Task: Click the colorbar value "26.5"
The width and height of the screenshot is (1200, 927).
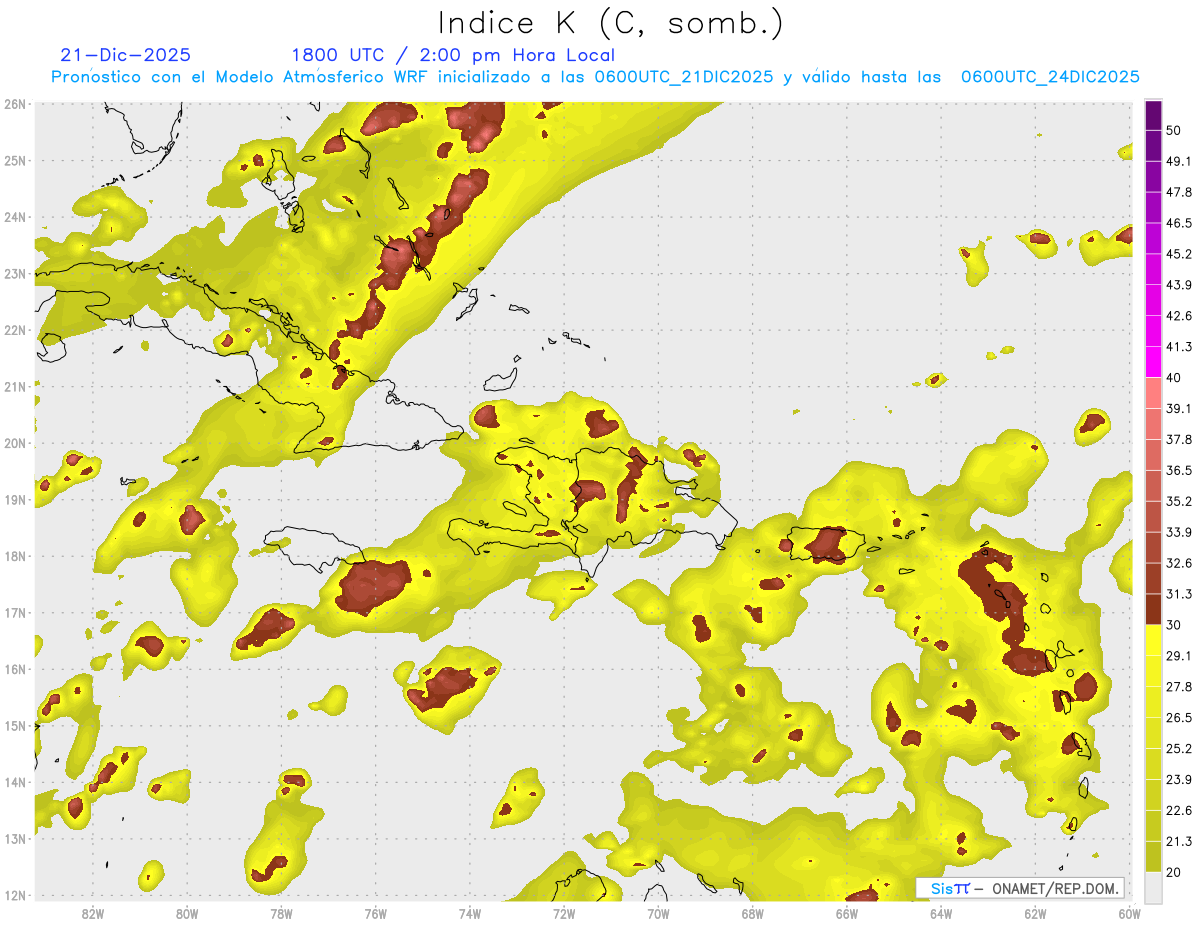Action: [1178, 719]
